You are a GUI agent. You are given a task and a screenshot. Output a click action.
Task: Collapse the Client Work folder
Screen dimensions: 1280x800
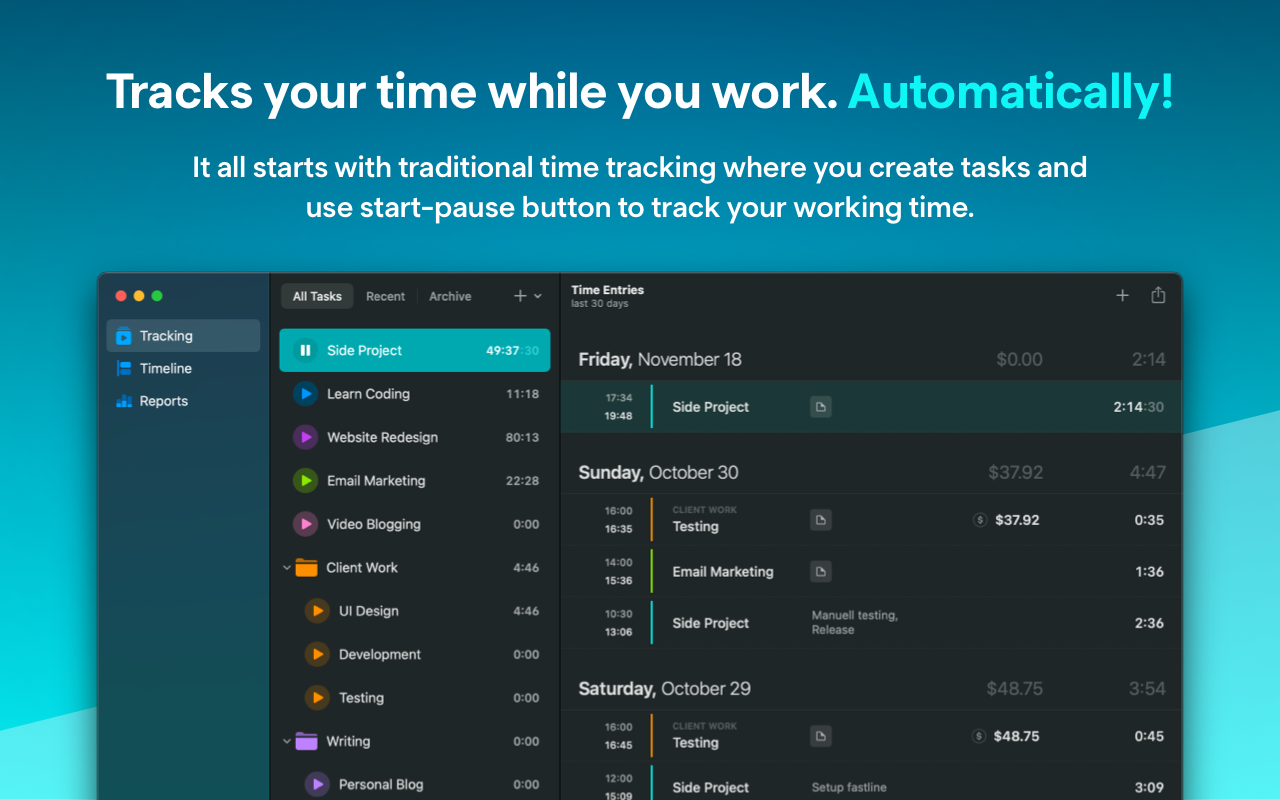point(287,568)
